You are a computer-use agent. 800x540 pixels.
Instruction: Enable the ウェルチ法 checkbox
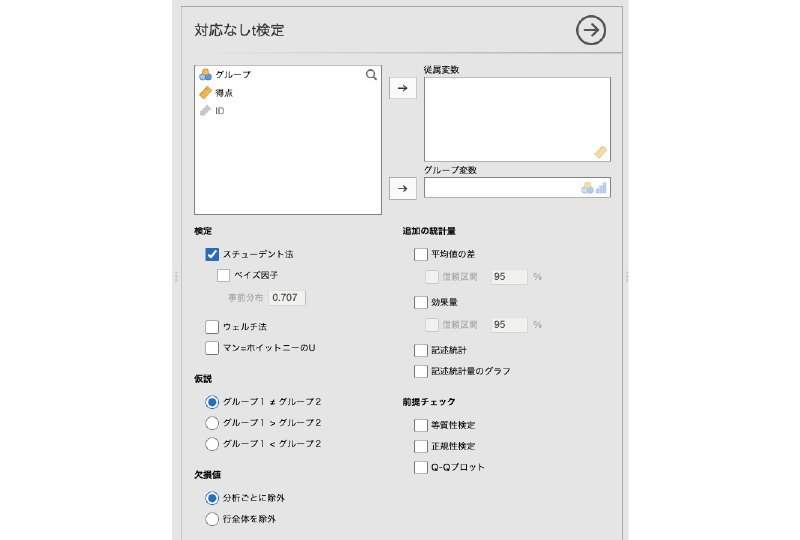click(x=212, y=326)
